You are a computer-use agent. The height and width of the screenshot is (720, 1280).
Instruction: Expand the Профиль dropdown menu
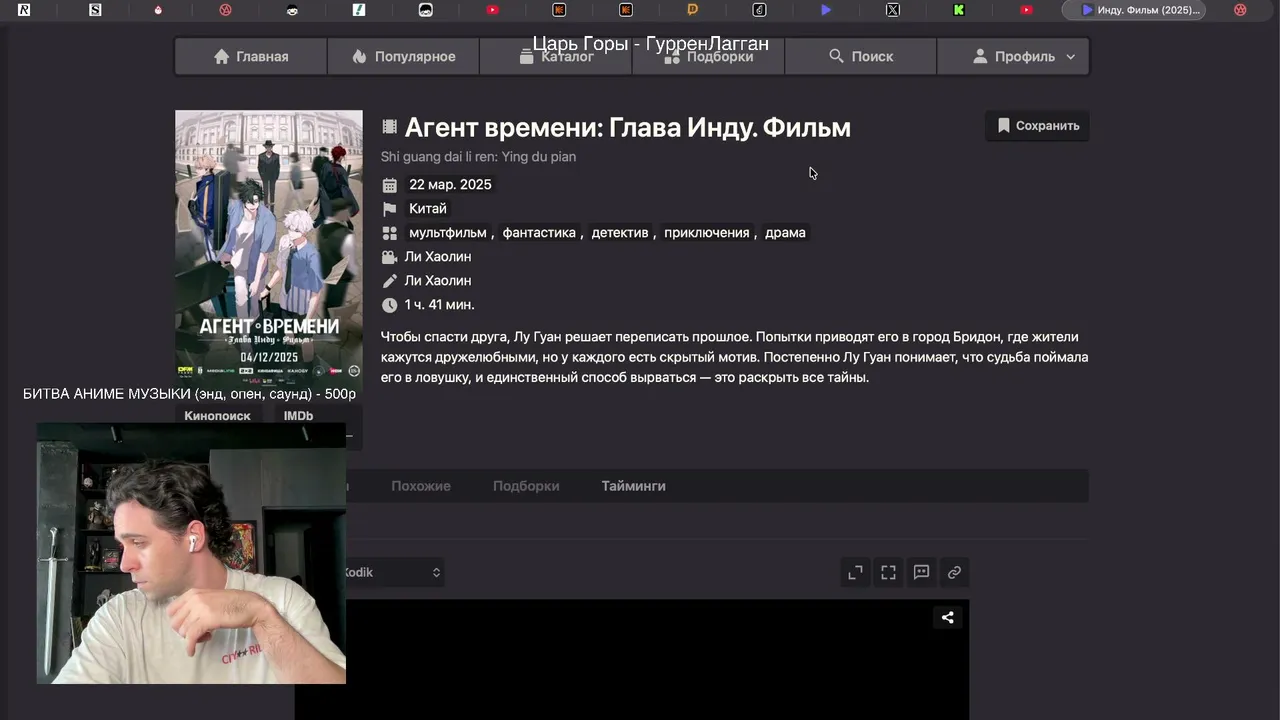1013,57
